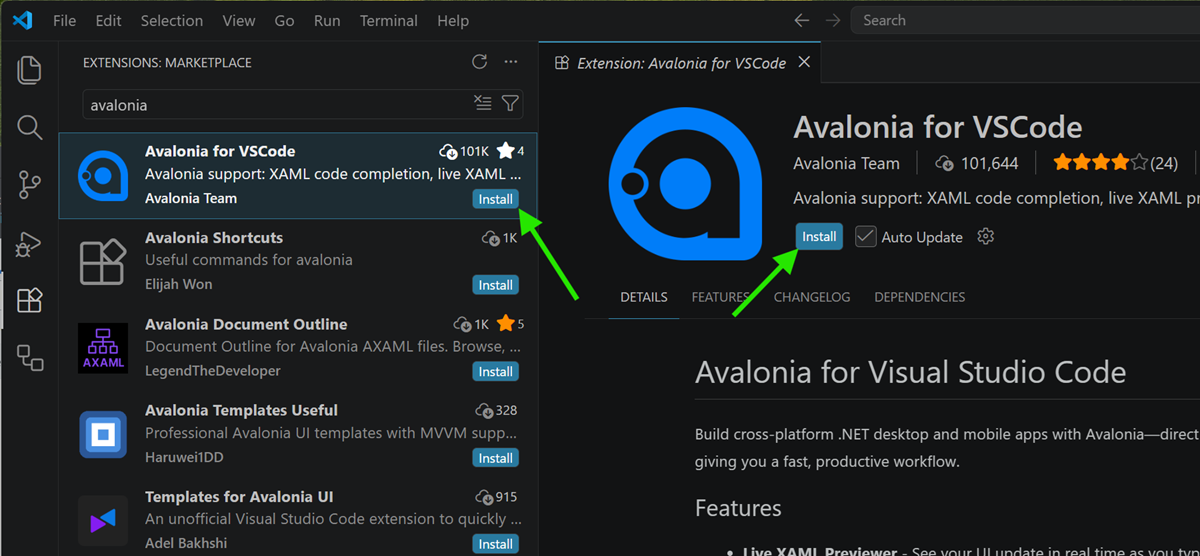Select the Templates for Avalonia UI title
The width and height of the screenshot is (1200, 556).
(x=239, y=497)
